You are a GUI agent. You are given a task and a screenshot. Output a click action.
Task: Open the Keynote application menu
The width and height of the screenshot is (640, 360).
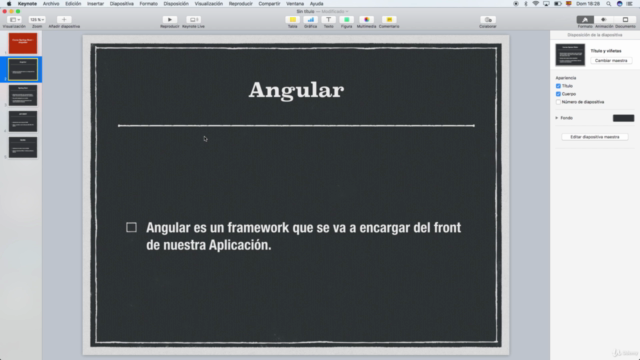pyautogui.click(x=27, y=4)
